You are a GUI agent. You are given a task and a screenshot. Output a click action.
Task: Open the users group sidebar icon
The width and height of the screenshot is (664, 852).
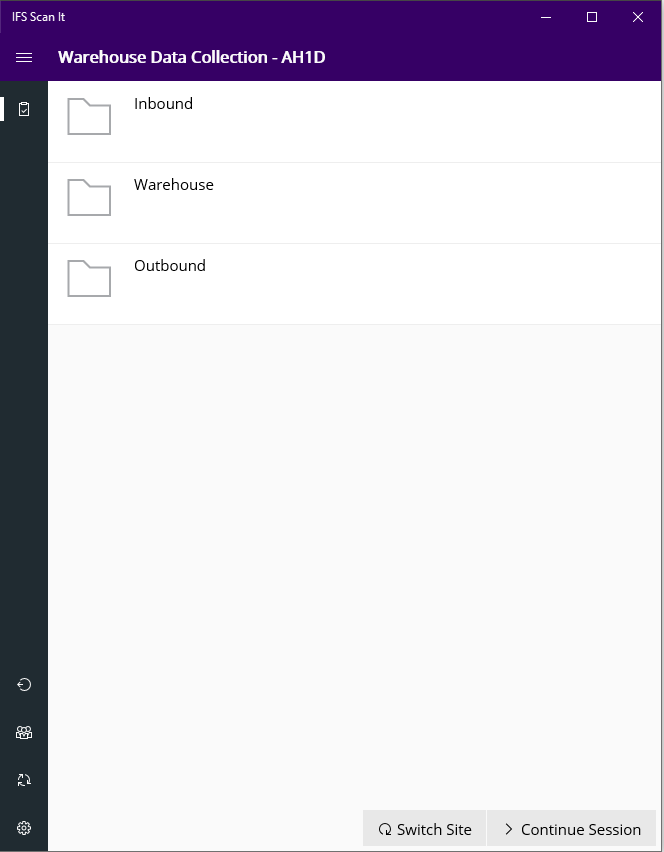24,733
